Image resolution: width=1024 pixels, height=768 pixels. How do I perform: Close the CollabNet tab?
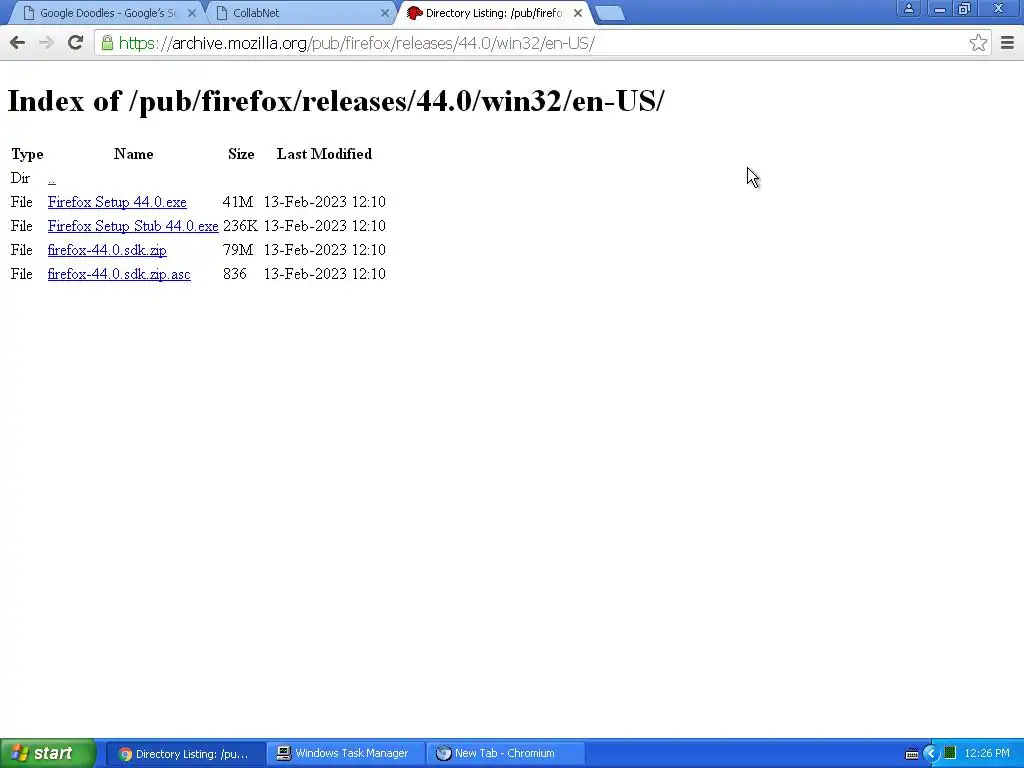385,13
